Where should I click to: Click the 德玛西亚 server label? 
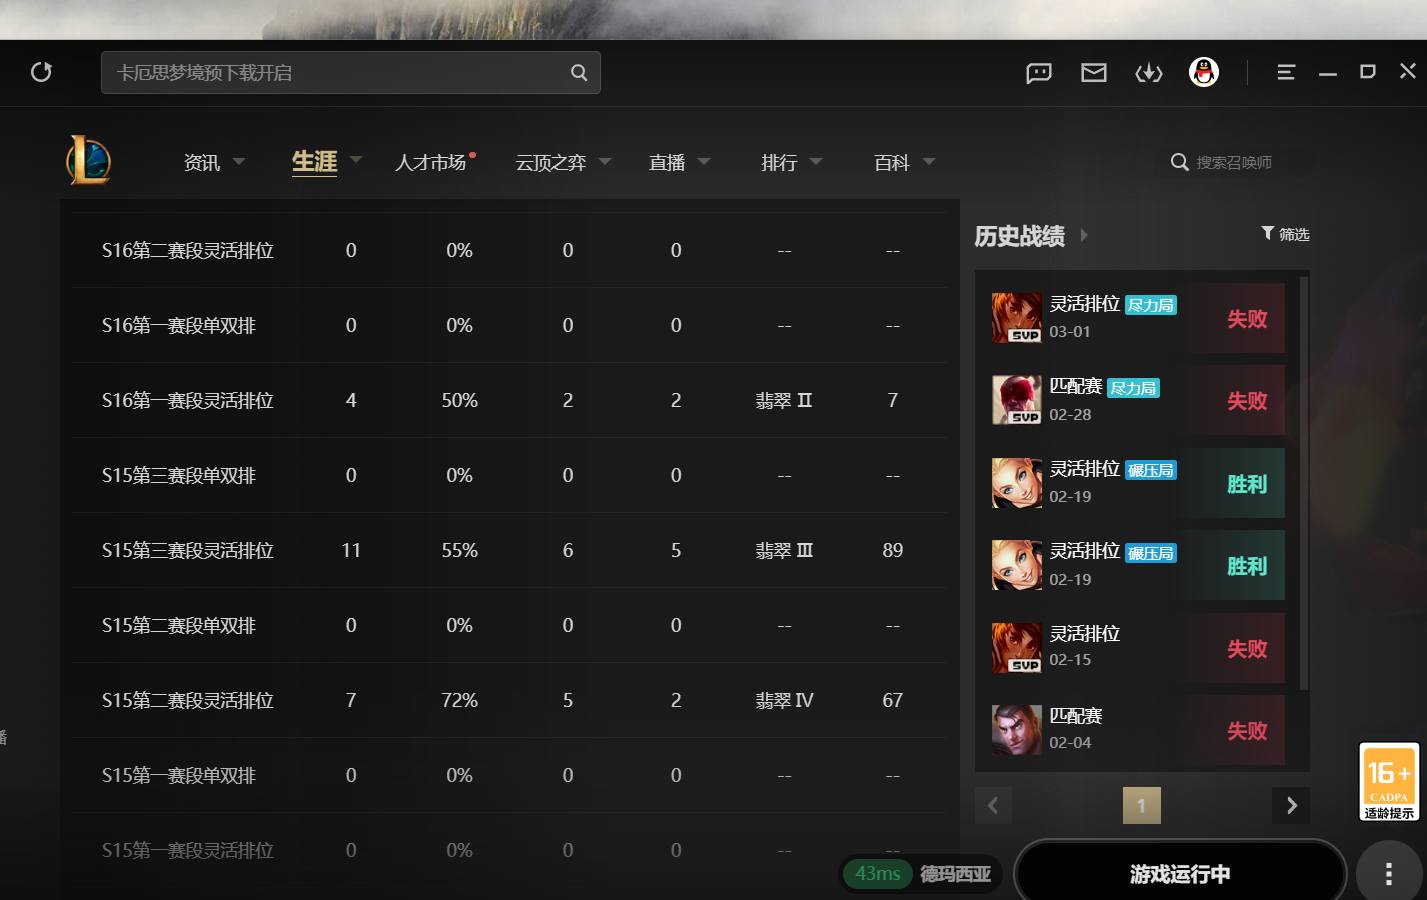click(955, 874)
